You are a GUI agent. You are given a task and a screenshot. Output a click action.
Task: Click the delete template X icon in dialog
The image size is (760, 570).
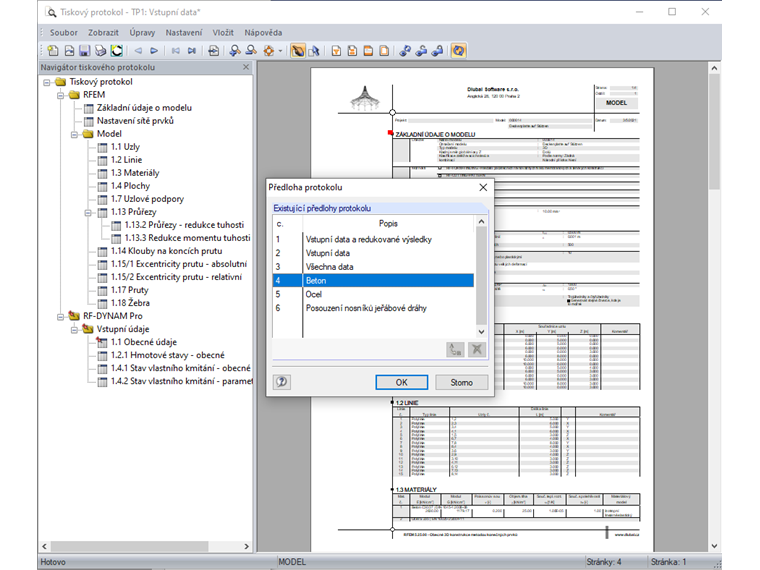476,349
